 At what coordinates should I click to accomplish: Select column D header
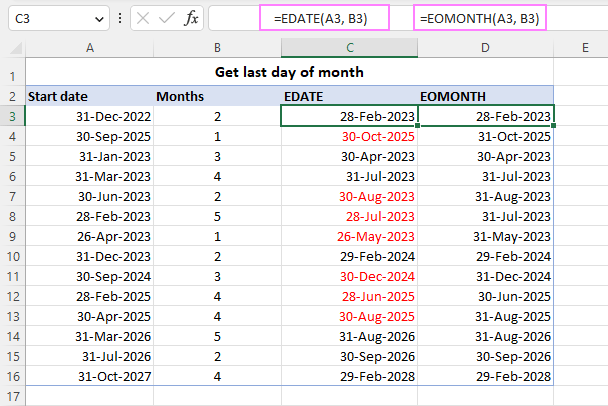(x=485, y=48)
